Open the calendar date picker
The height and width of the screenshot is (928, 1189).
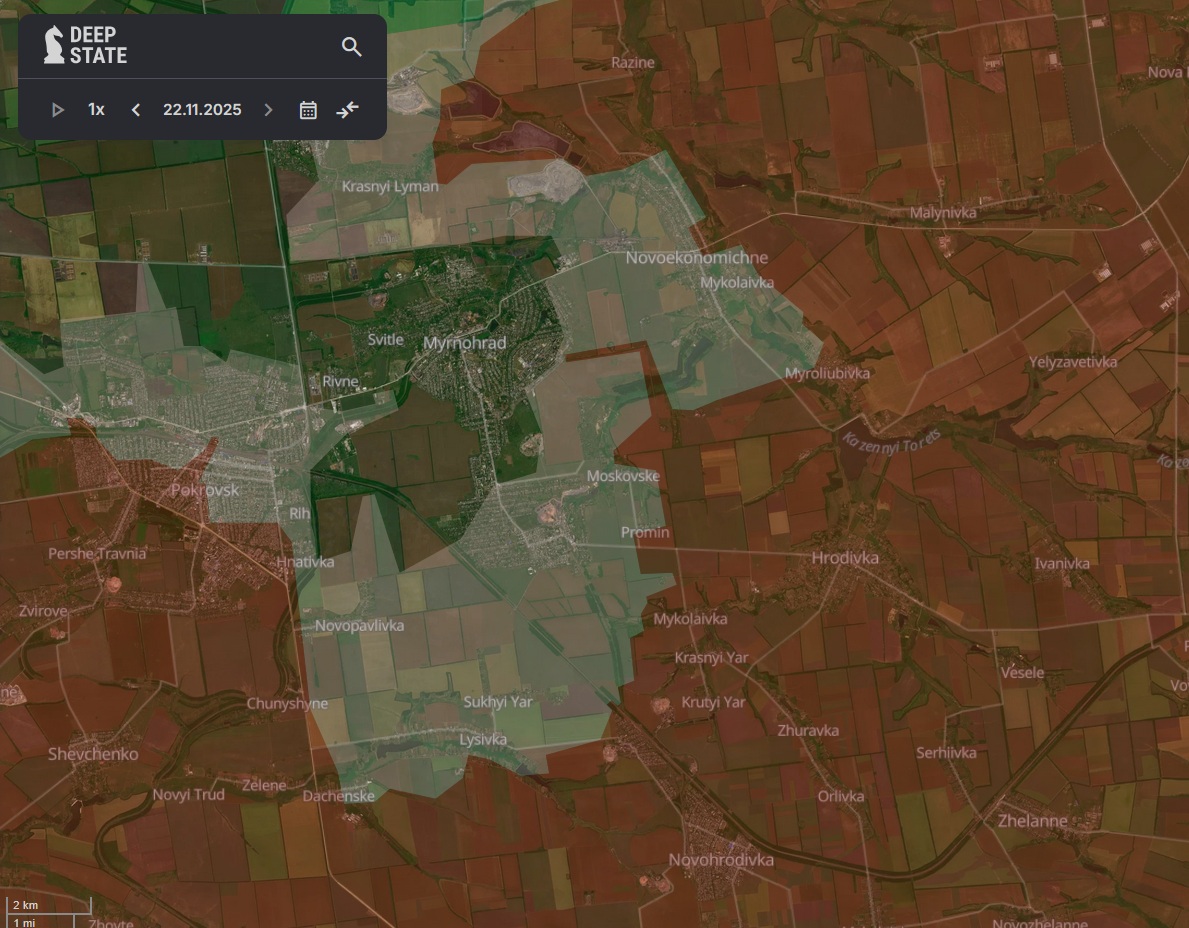pos(308,110)
